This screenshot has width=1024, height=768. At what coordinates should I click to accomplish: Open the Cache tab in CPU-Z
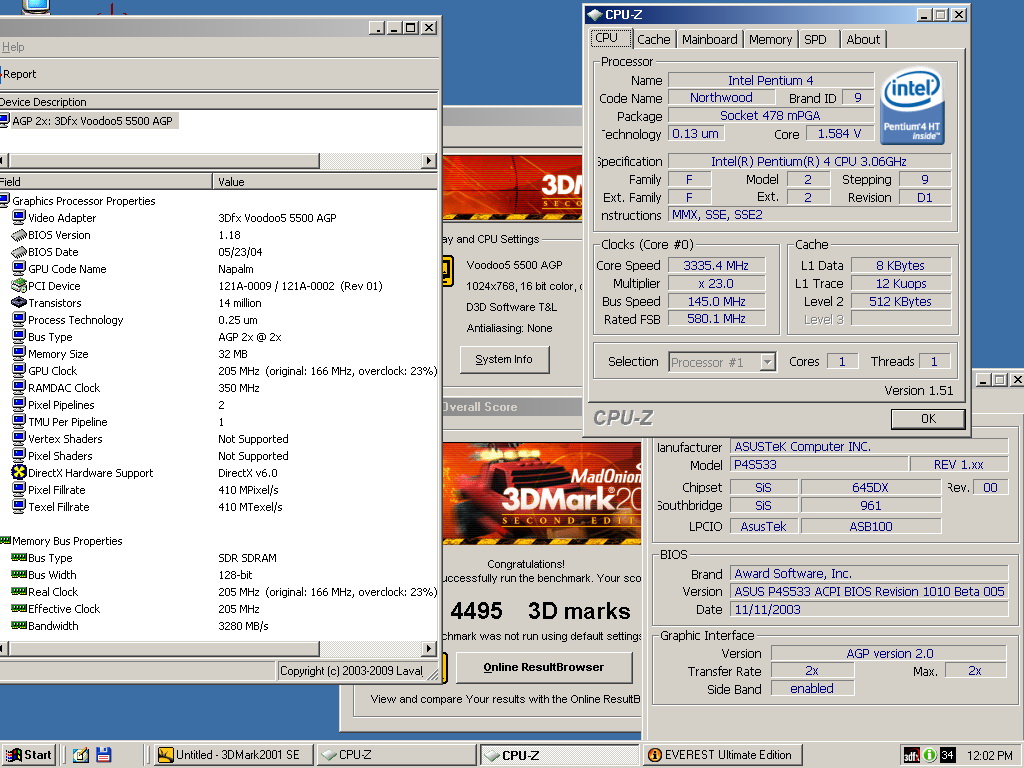pos(654,39)
